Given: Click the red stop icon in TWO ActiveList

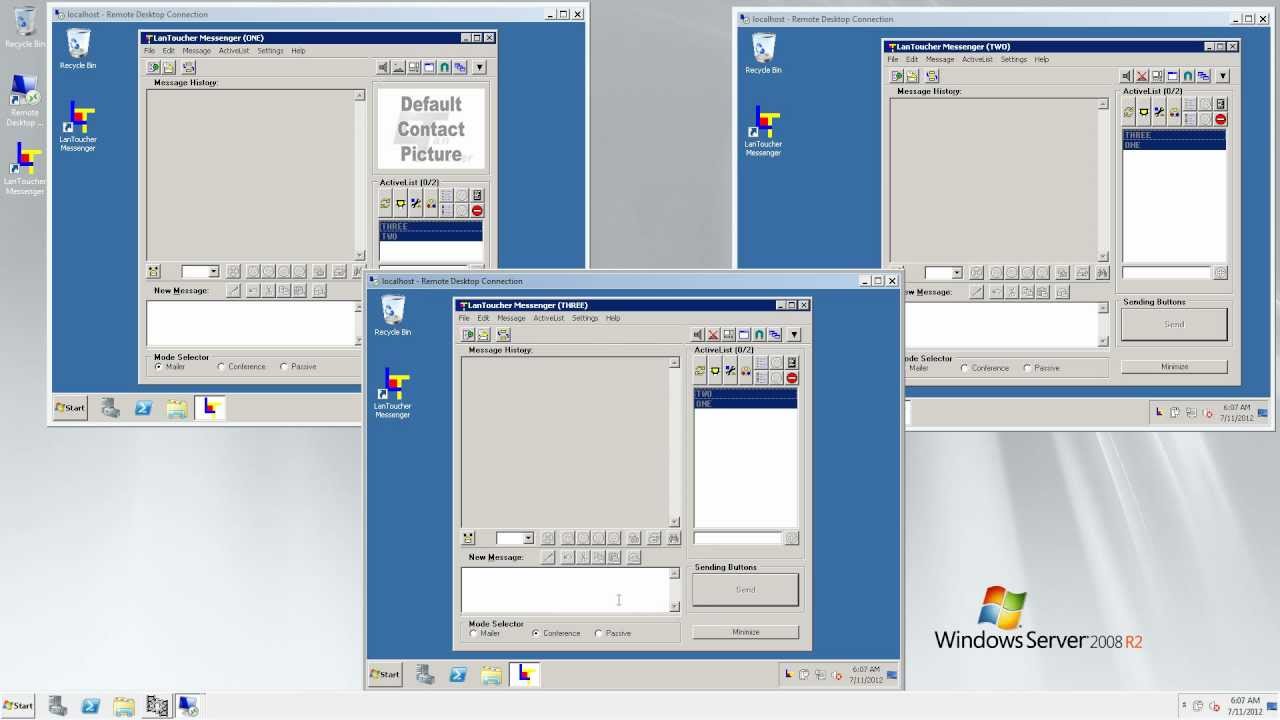Looking at the screenshot, I should click(x=1220, y=119).
